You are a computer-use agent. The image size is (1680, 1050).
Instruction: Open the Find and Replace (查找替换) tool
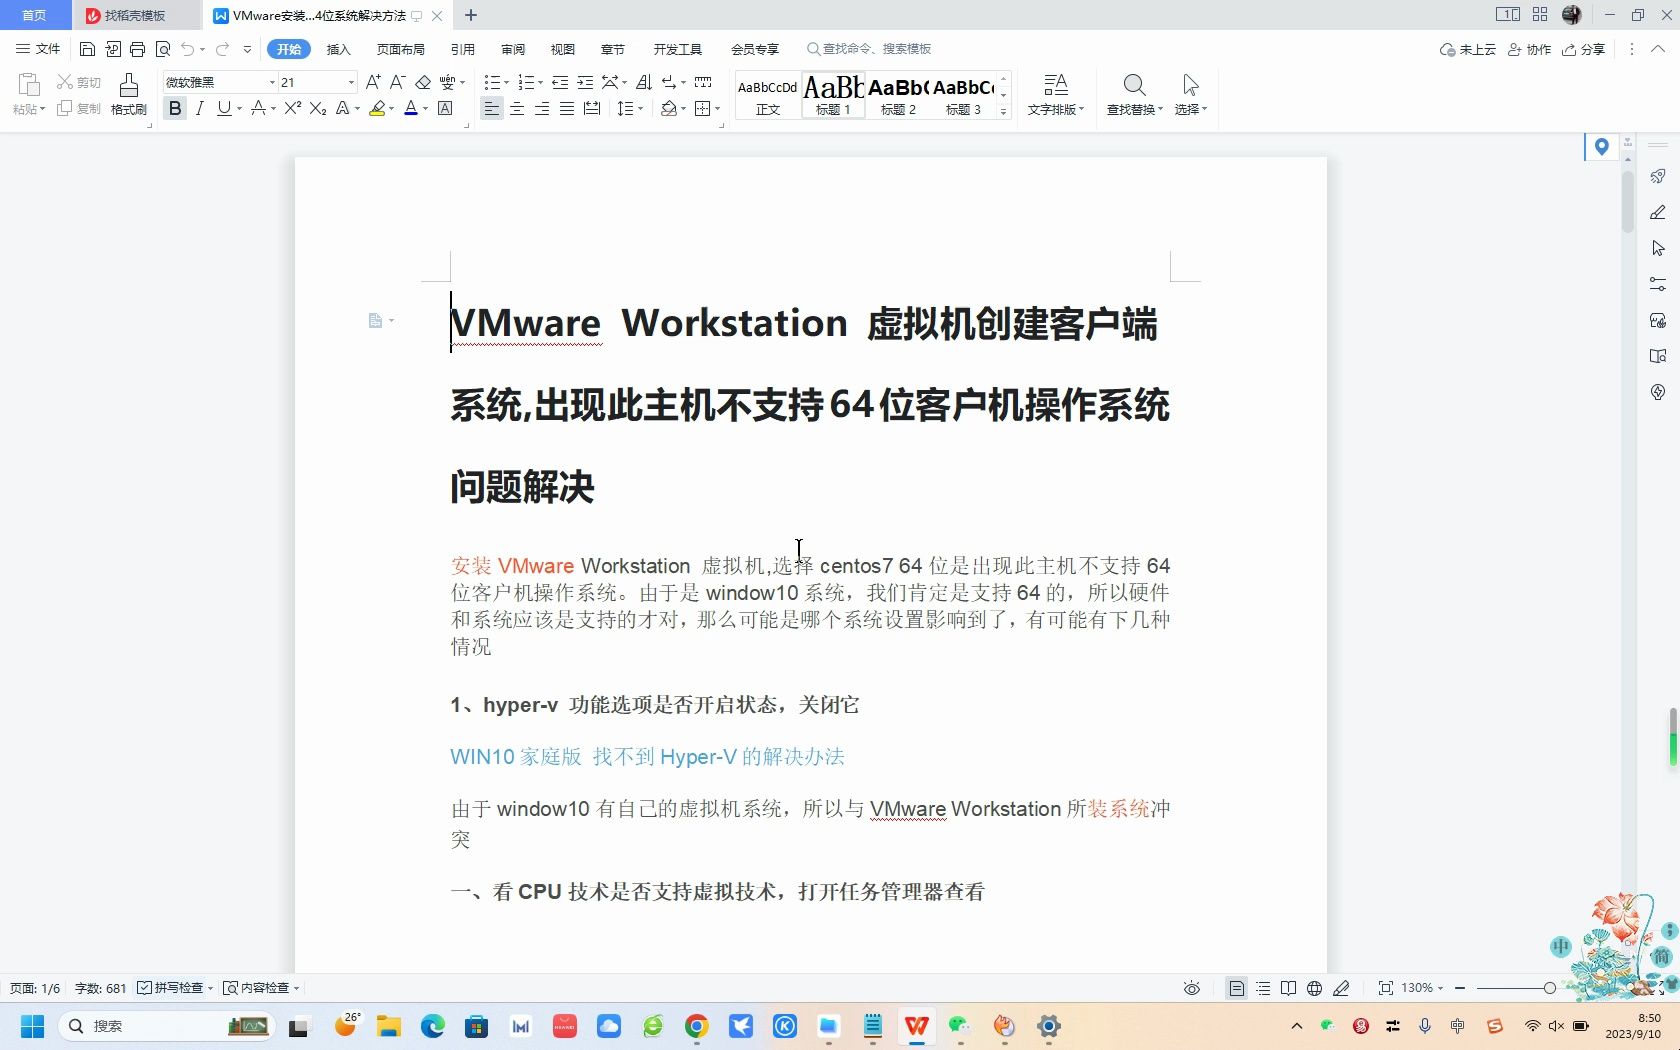1133,95
